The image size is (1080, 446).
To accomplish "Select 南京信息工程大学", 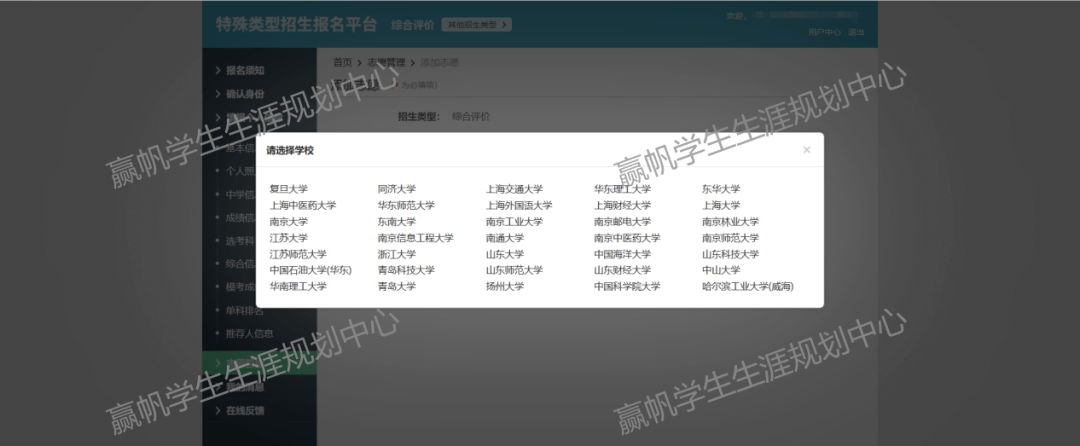I will point(415,238).
